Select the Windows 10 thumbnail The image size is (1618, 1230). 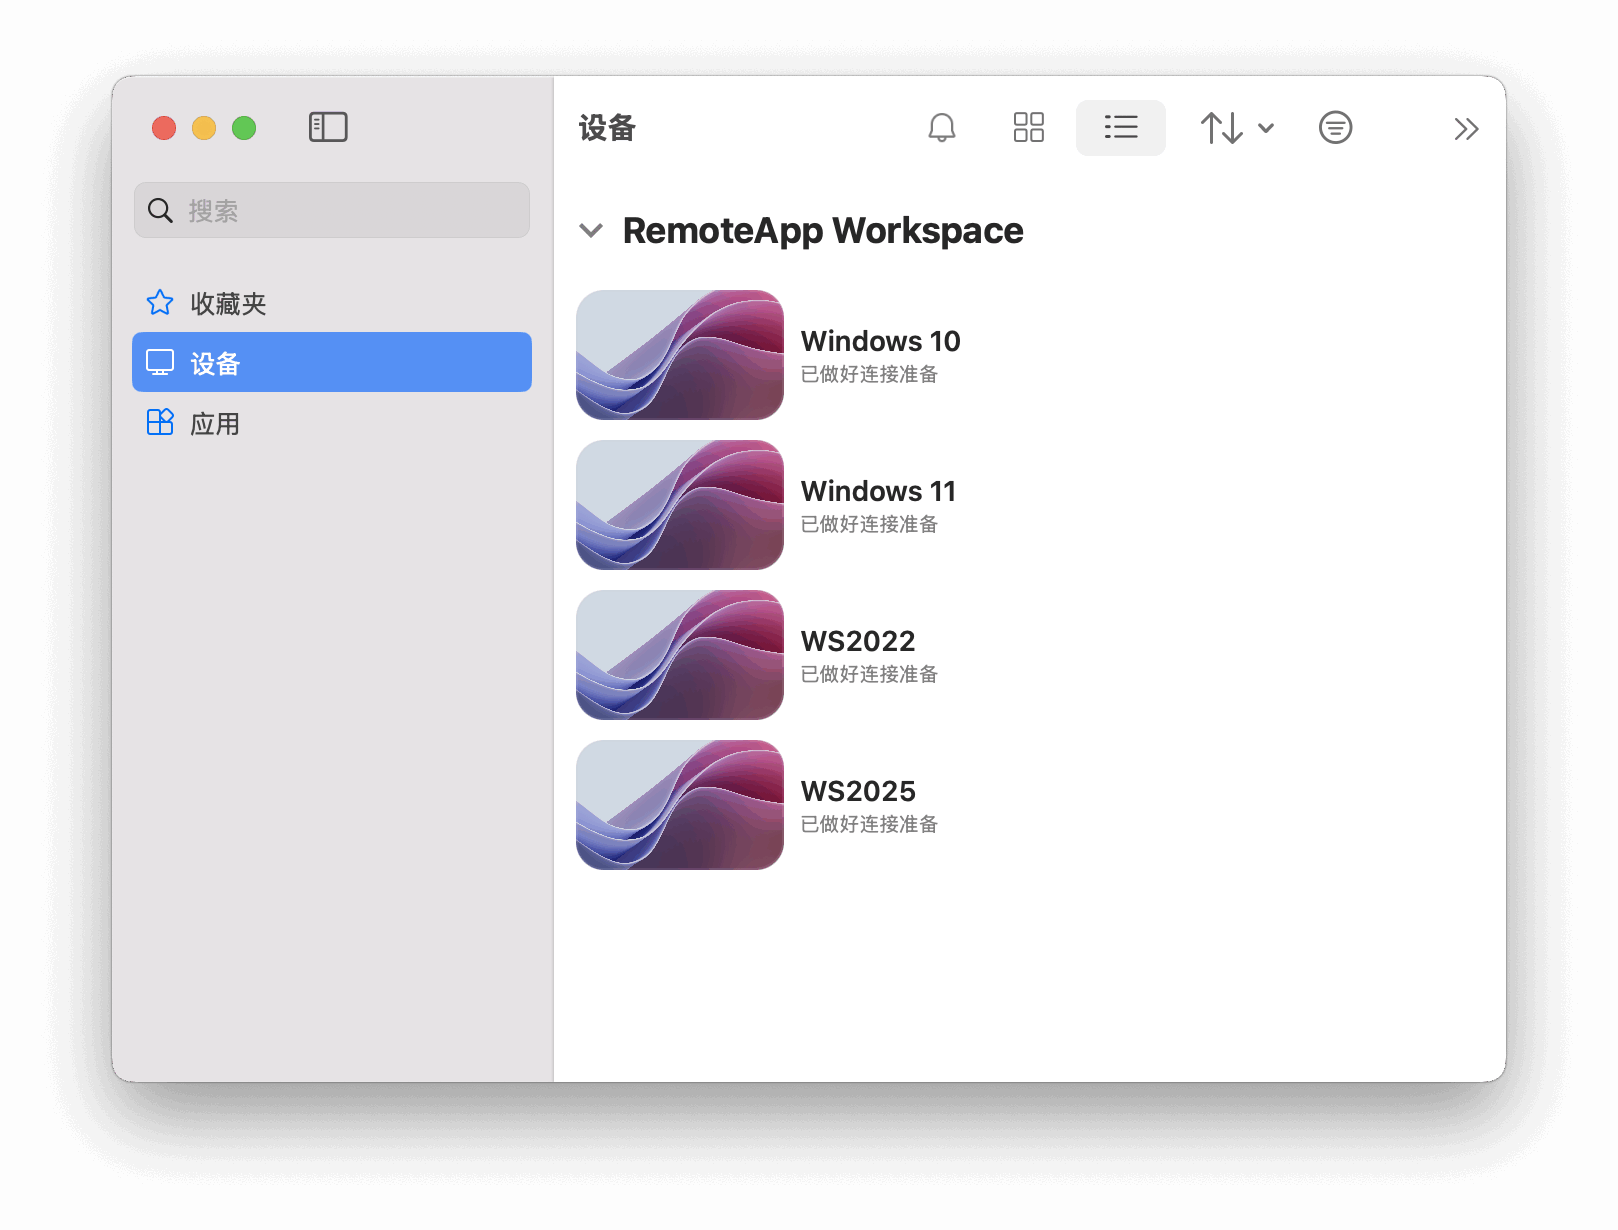680,355
